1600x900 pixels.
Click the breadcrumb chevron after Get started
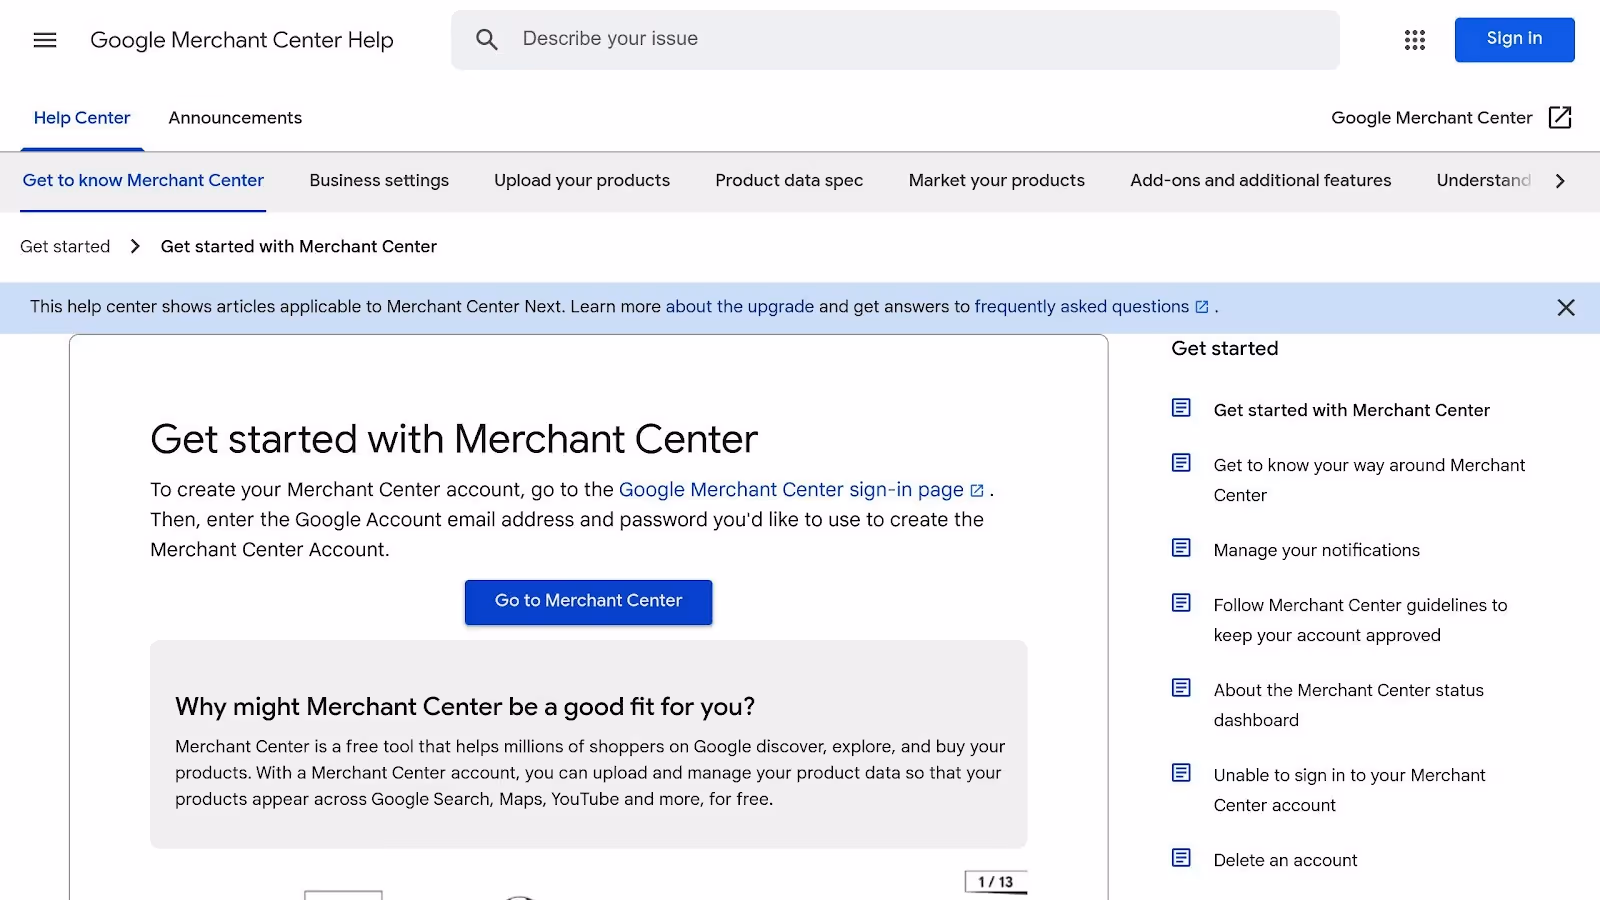click(x=135, y=247)
